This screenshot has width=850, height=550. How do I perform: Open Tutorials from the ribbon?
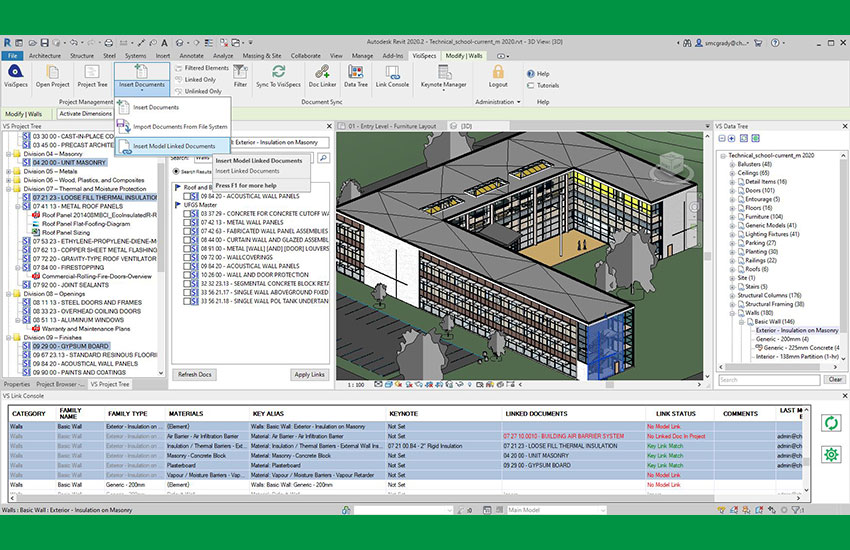(x=543, y=86)
